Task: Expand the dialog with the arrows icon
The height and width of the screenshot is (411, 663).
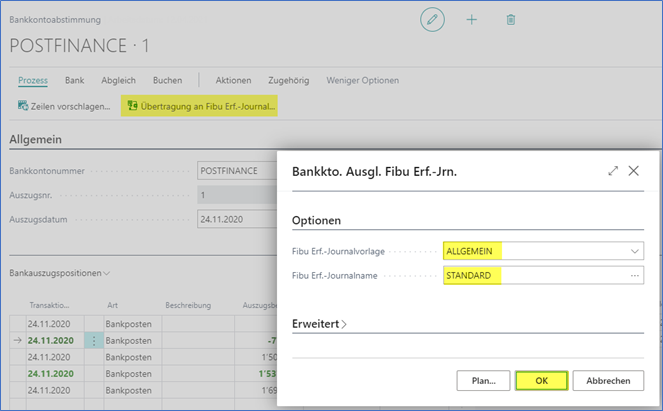Action: click(613, 171)
